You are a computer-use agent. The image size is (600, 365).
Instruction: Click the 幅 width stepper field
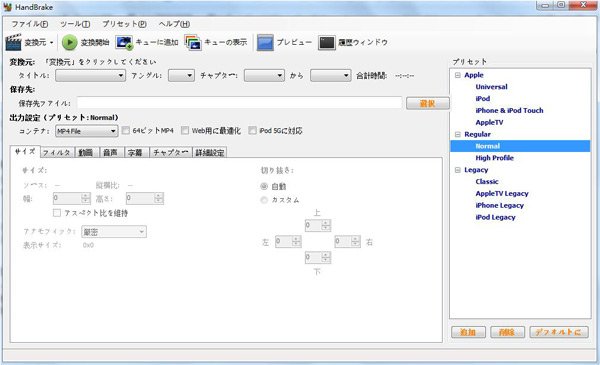(x=72, y=198)
